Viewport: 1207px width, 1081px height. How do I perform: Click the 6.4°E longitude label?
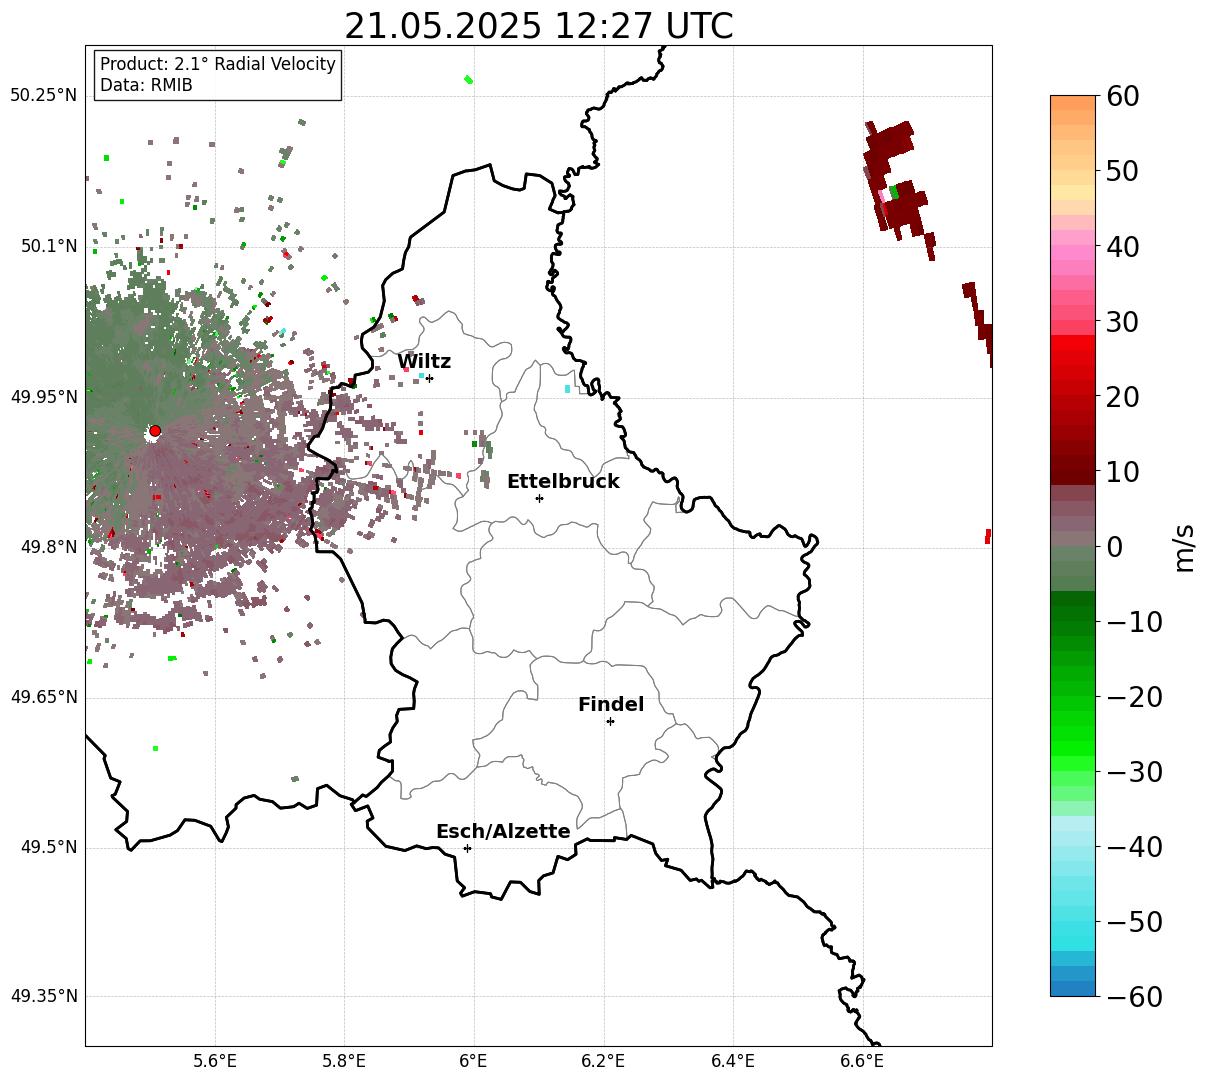[733, 1061]
